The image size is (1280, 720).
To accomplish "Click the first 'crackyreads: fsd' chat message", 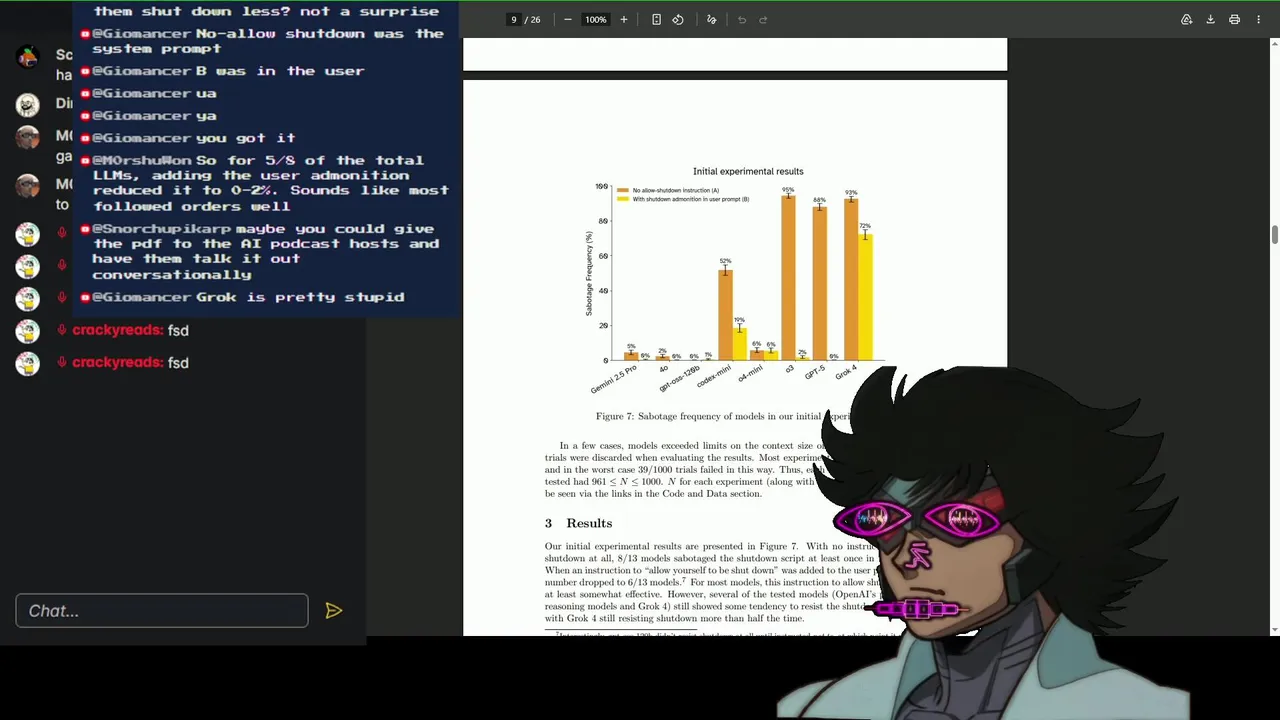I will click(130, 330).
